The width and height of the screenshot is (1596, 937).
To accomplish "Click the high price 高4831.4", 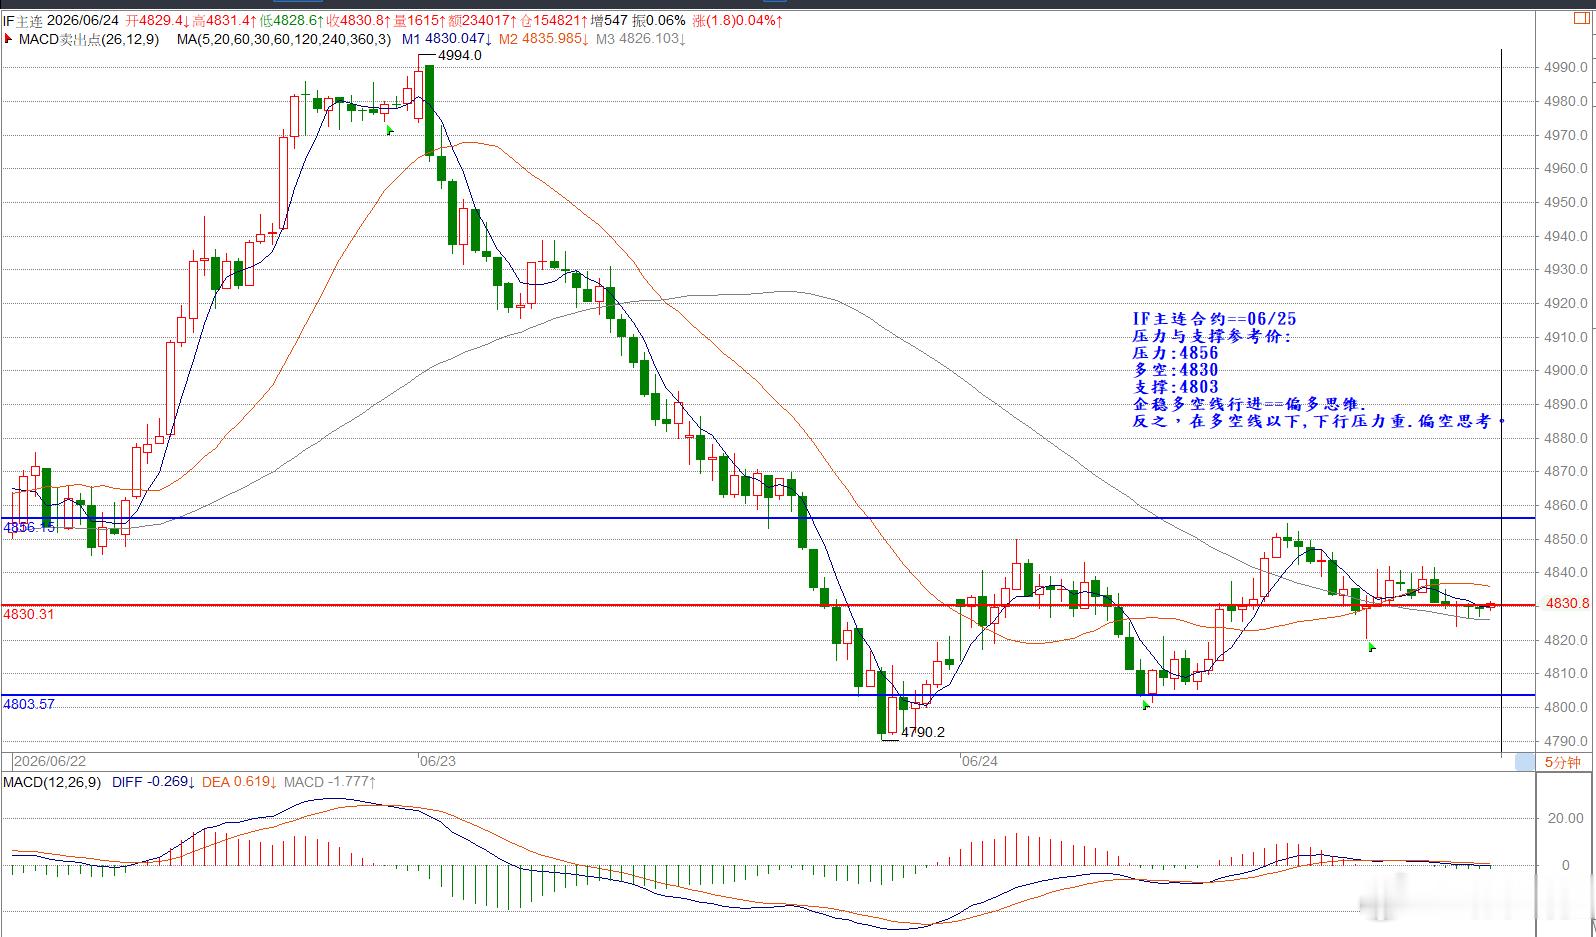I will pyautogui.click(x=224, y=21).
